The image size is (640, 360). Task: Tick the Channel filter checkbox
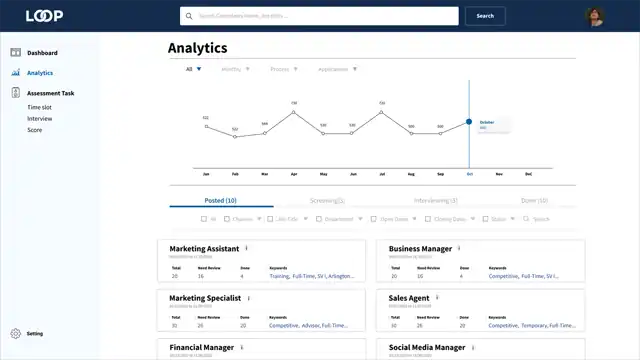[x=227, y=219]
